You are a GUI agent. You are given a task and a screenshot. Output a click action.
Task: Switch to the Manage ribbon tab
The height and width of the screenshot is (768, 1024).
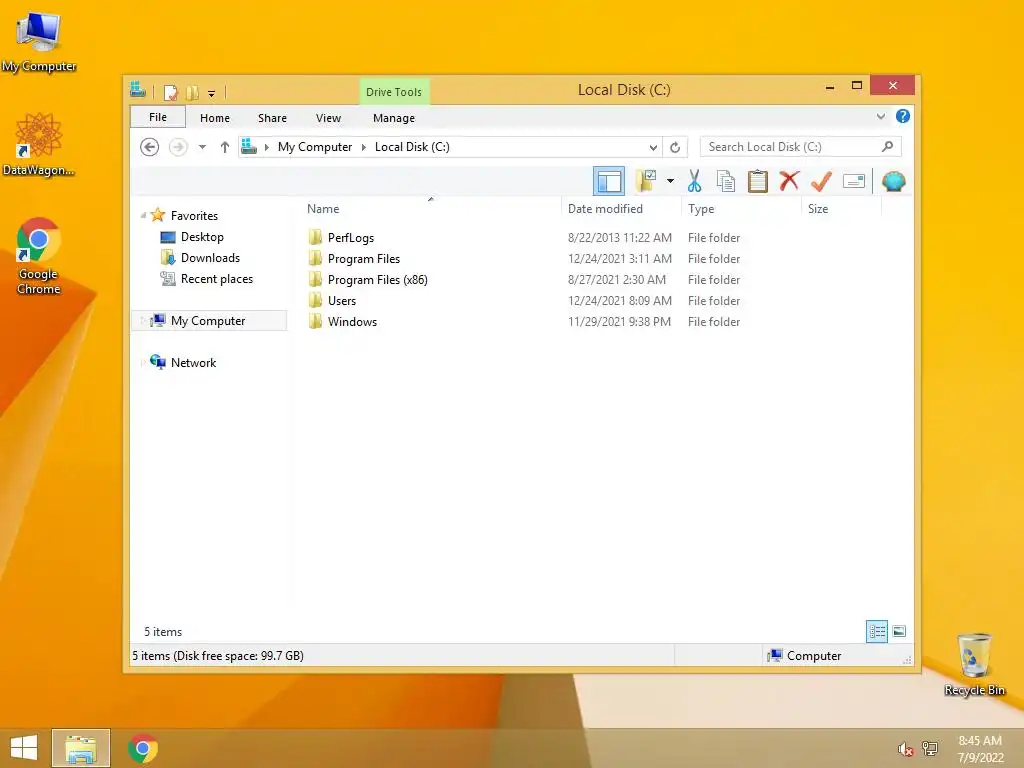394,118
